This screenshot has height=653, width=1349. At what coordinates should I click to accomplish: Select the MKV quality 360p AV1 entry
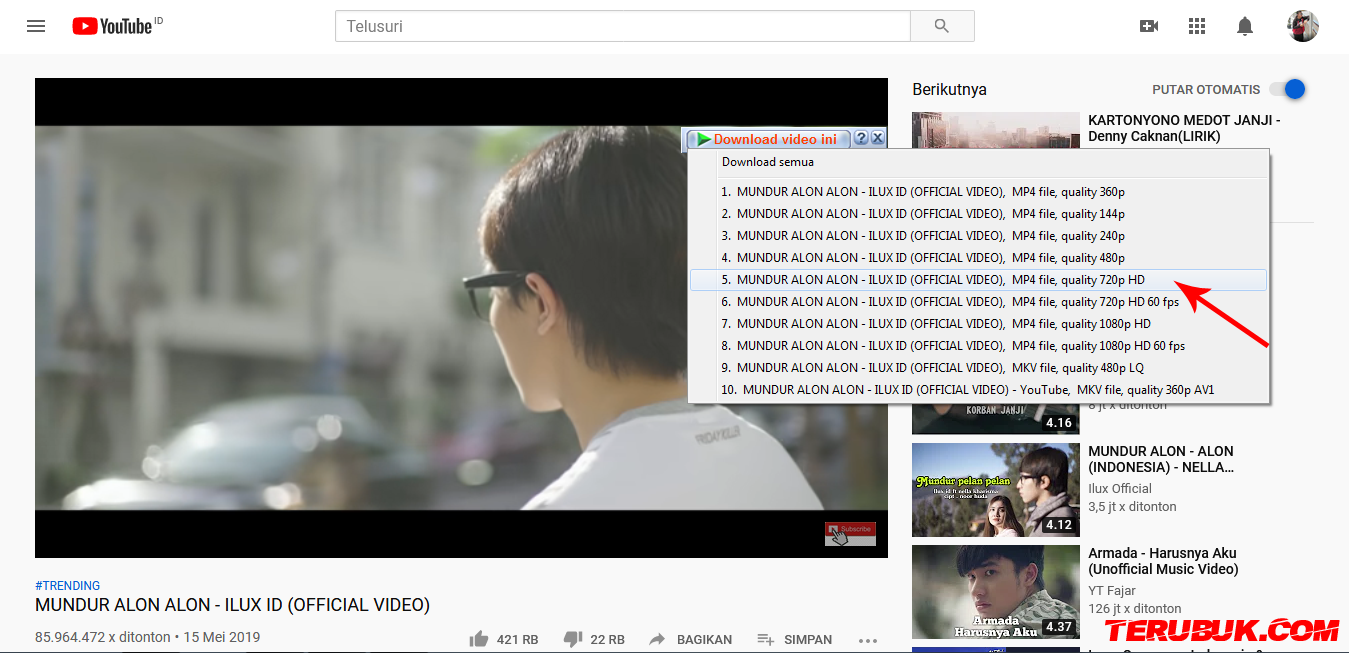pyautogui.click(x=978, y=390)
